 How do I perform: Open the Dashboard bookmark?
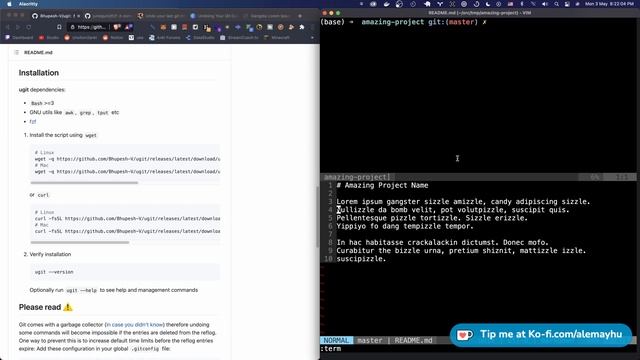point(19,38)
